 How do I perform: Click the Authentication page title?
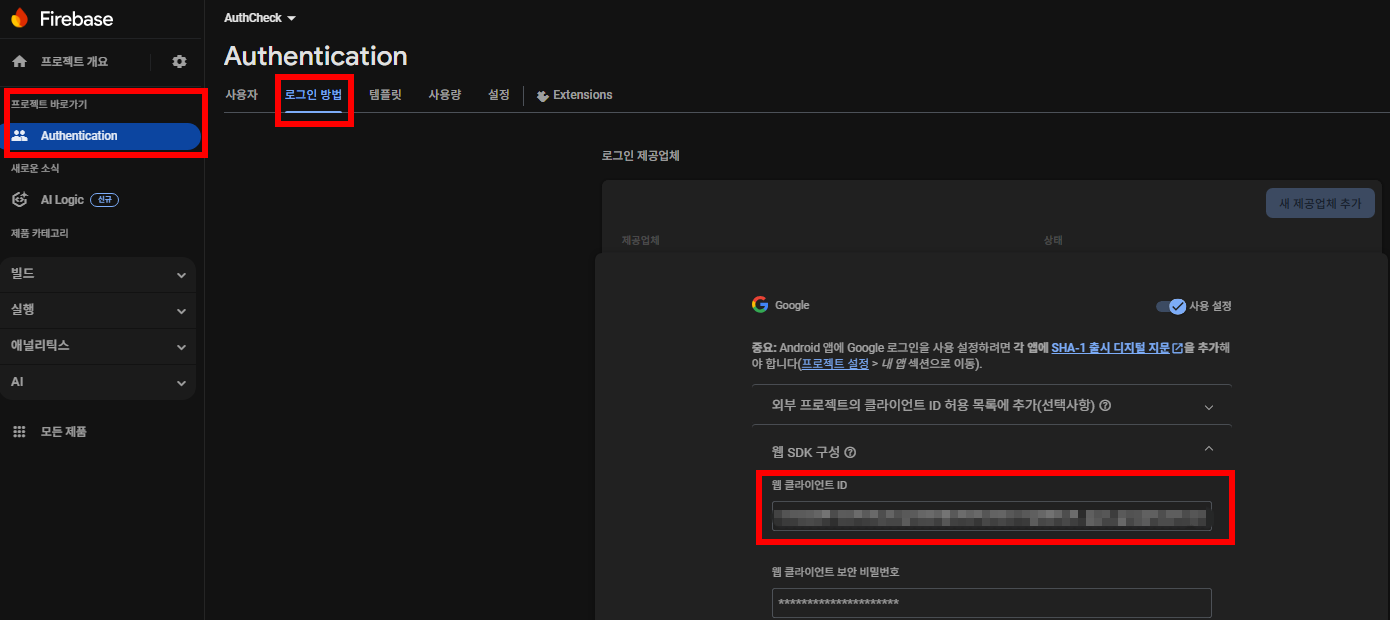[316, 56]
